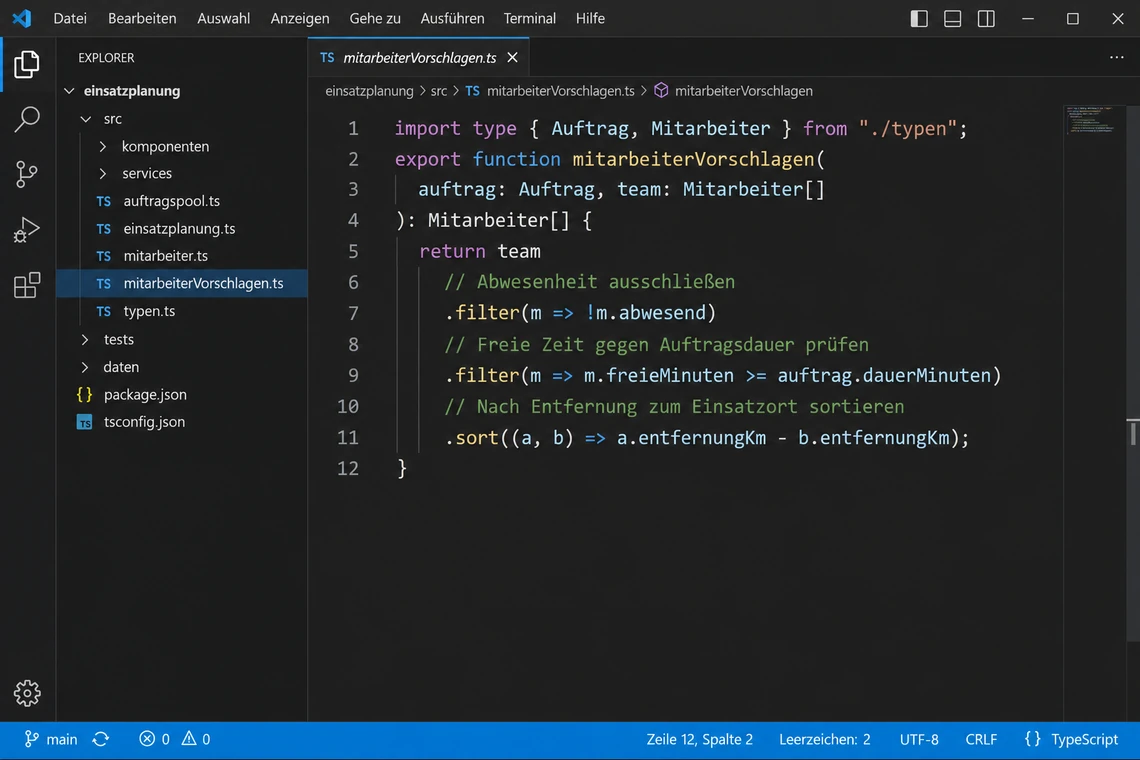
Task: Click the warnings count icon in status bar
Action: (189, 739)
